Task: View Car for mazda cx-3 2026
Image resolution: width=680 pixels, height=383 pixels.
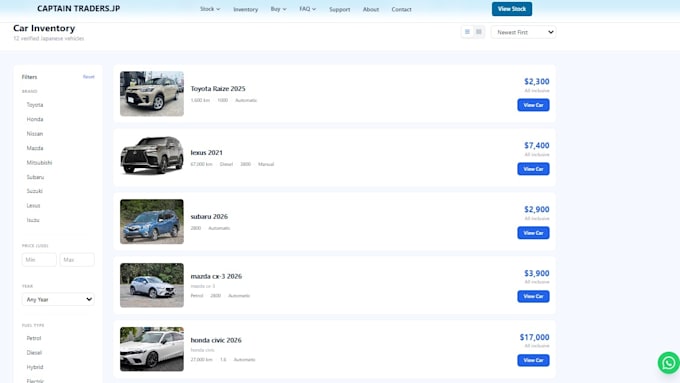Action: (x=533, y=296)
